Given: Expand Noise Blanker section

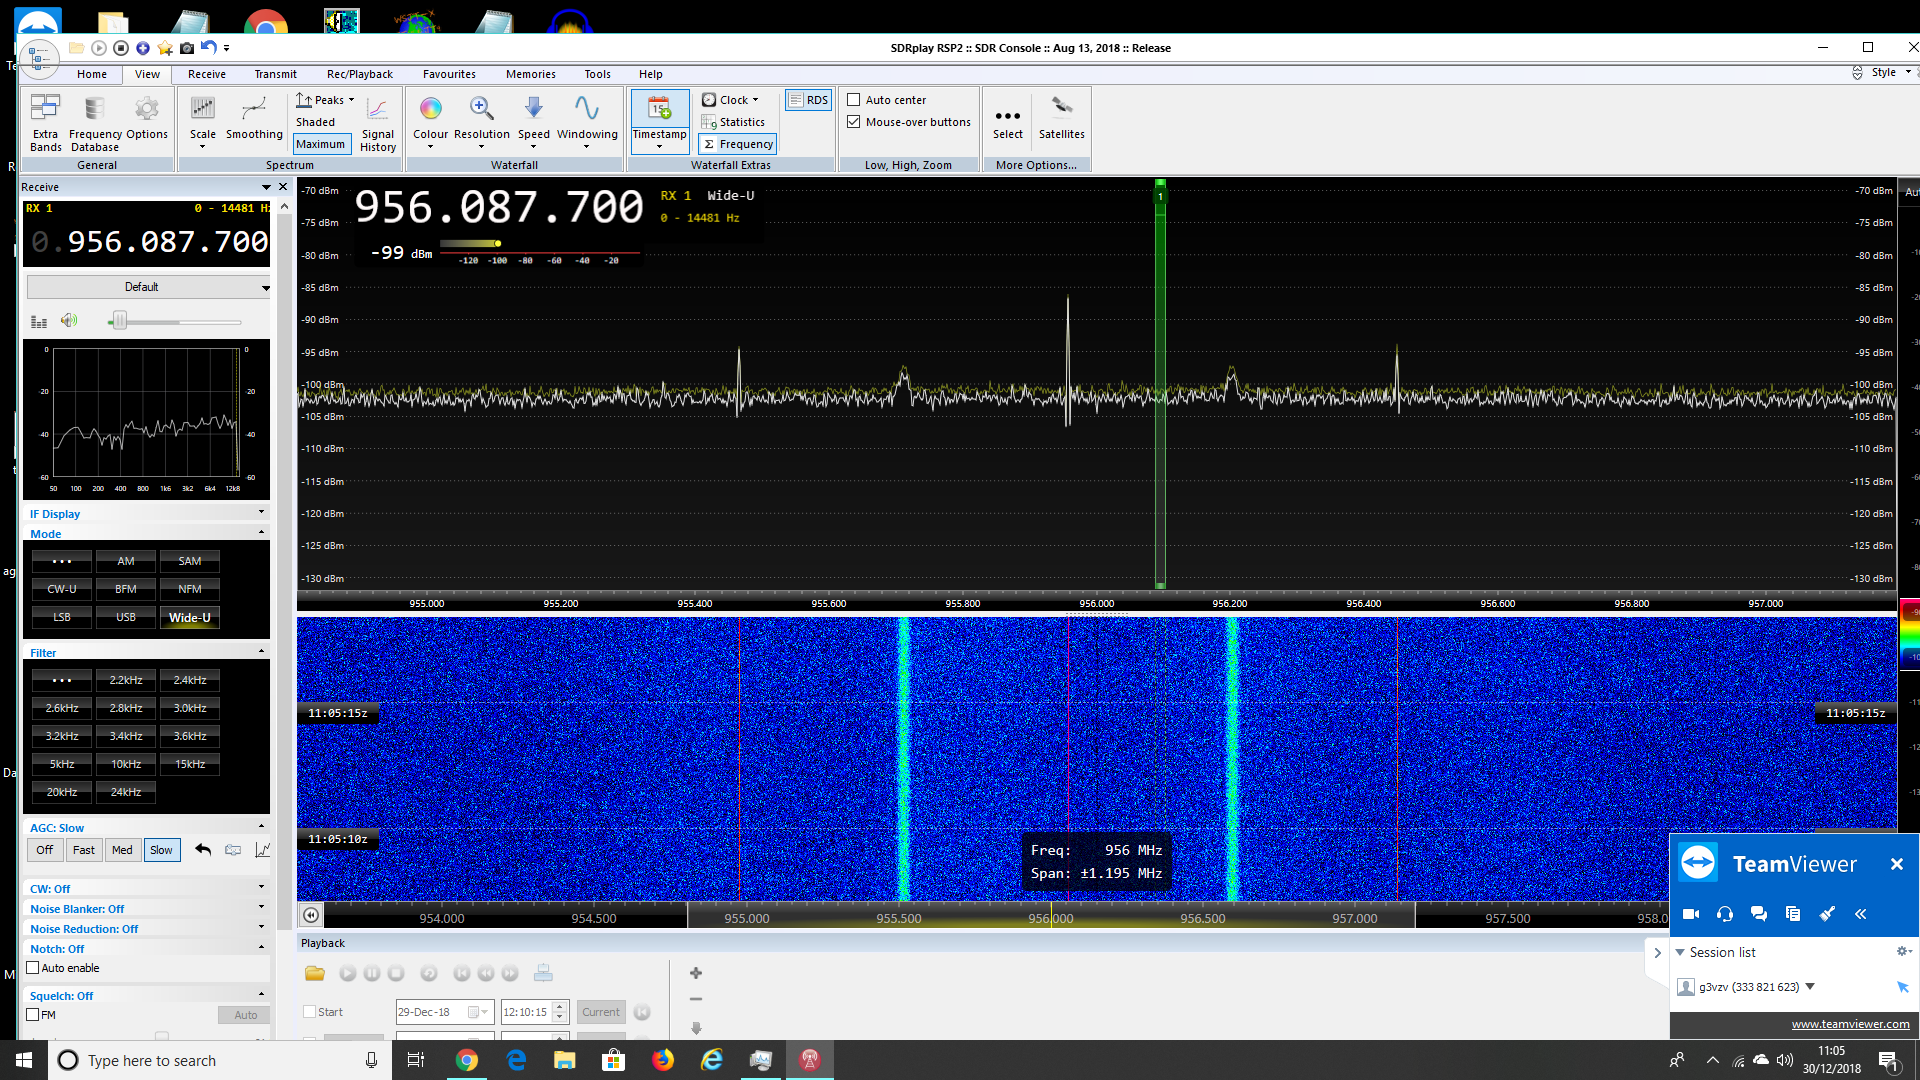Looking at the screenshot, I should [262, 908].
